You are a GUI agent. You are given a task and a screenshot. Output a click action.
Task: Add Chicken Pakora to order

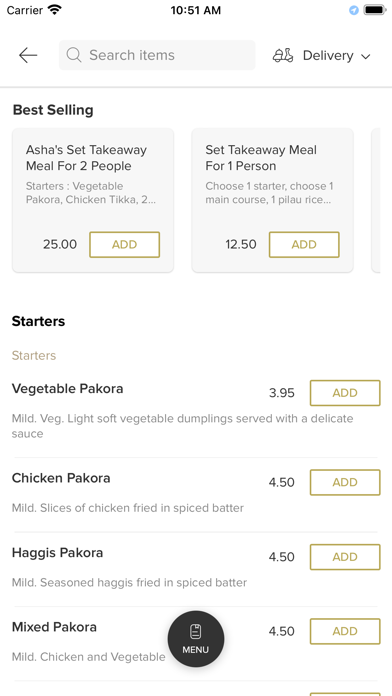(345, 482)
